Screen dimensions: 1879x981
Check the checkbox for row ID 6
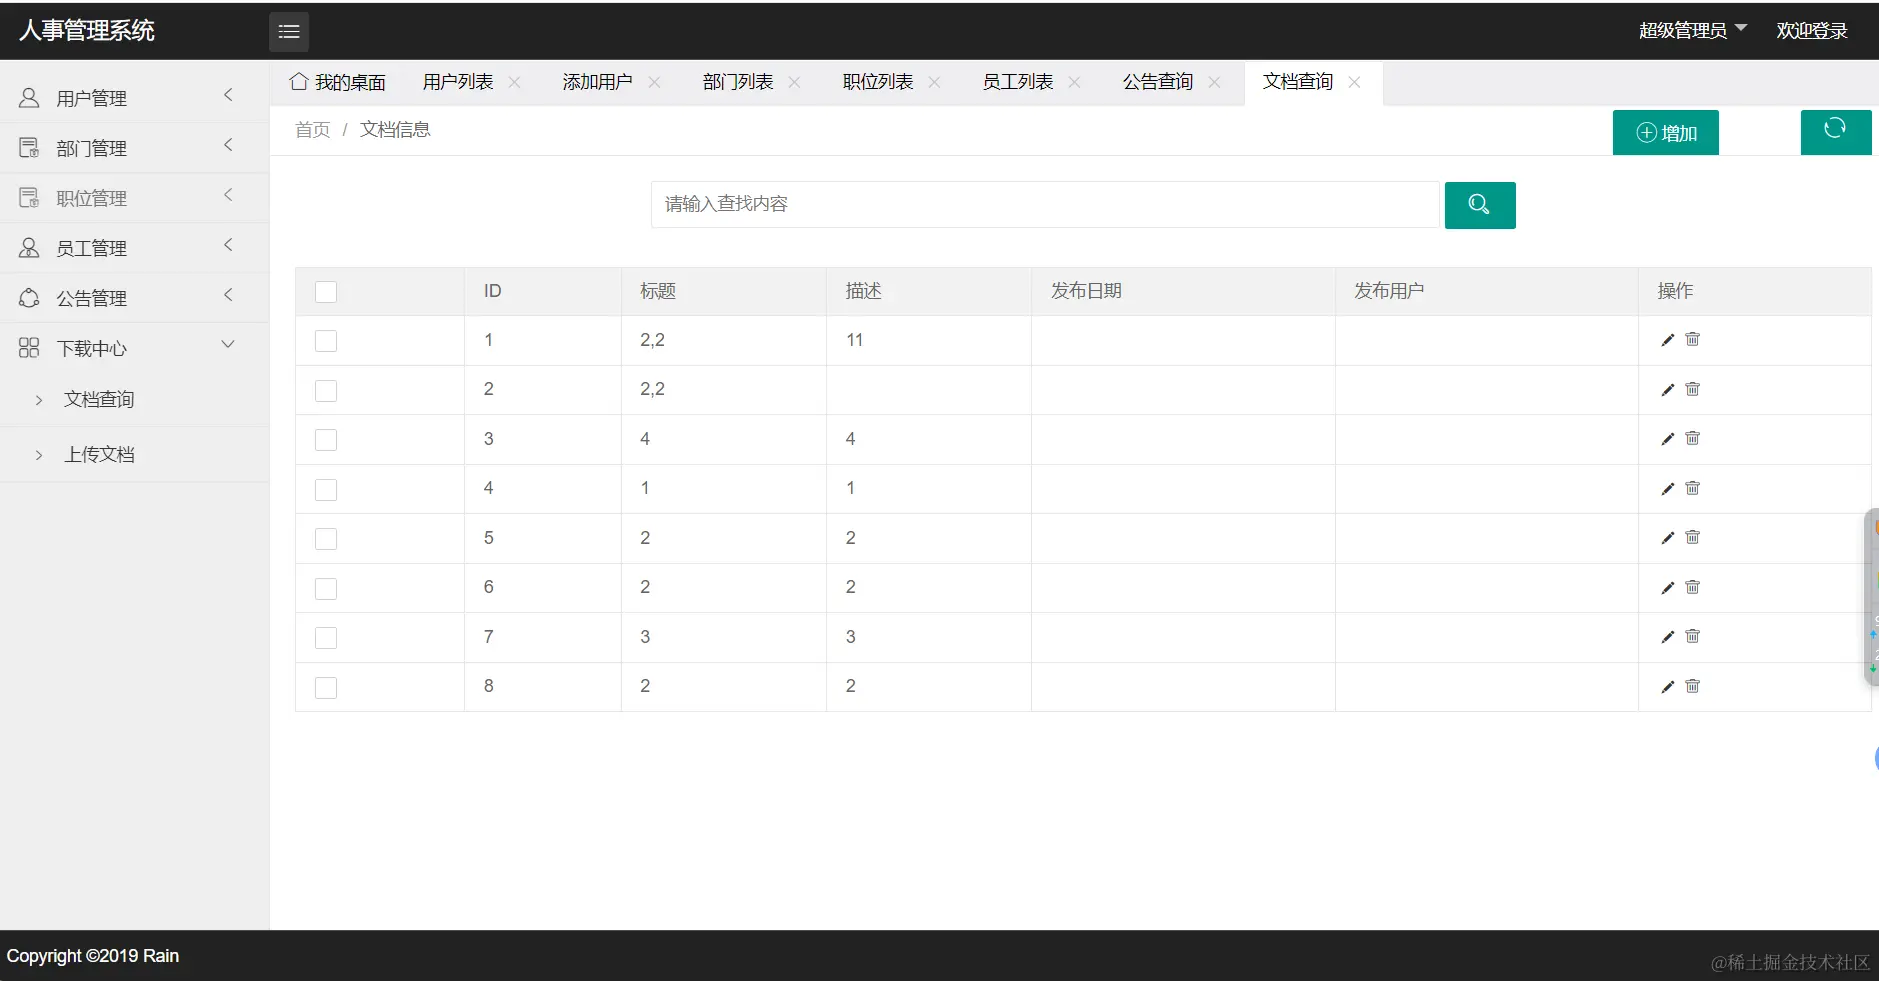[x=326, y=589]
